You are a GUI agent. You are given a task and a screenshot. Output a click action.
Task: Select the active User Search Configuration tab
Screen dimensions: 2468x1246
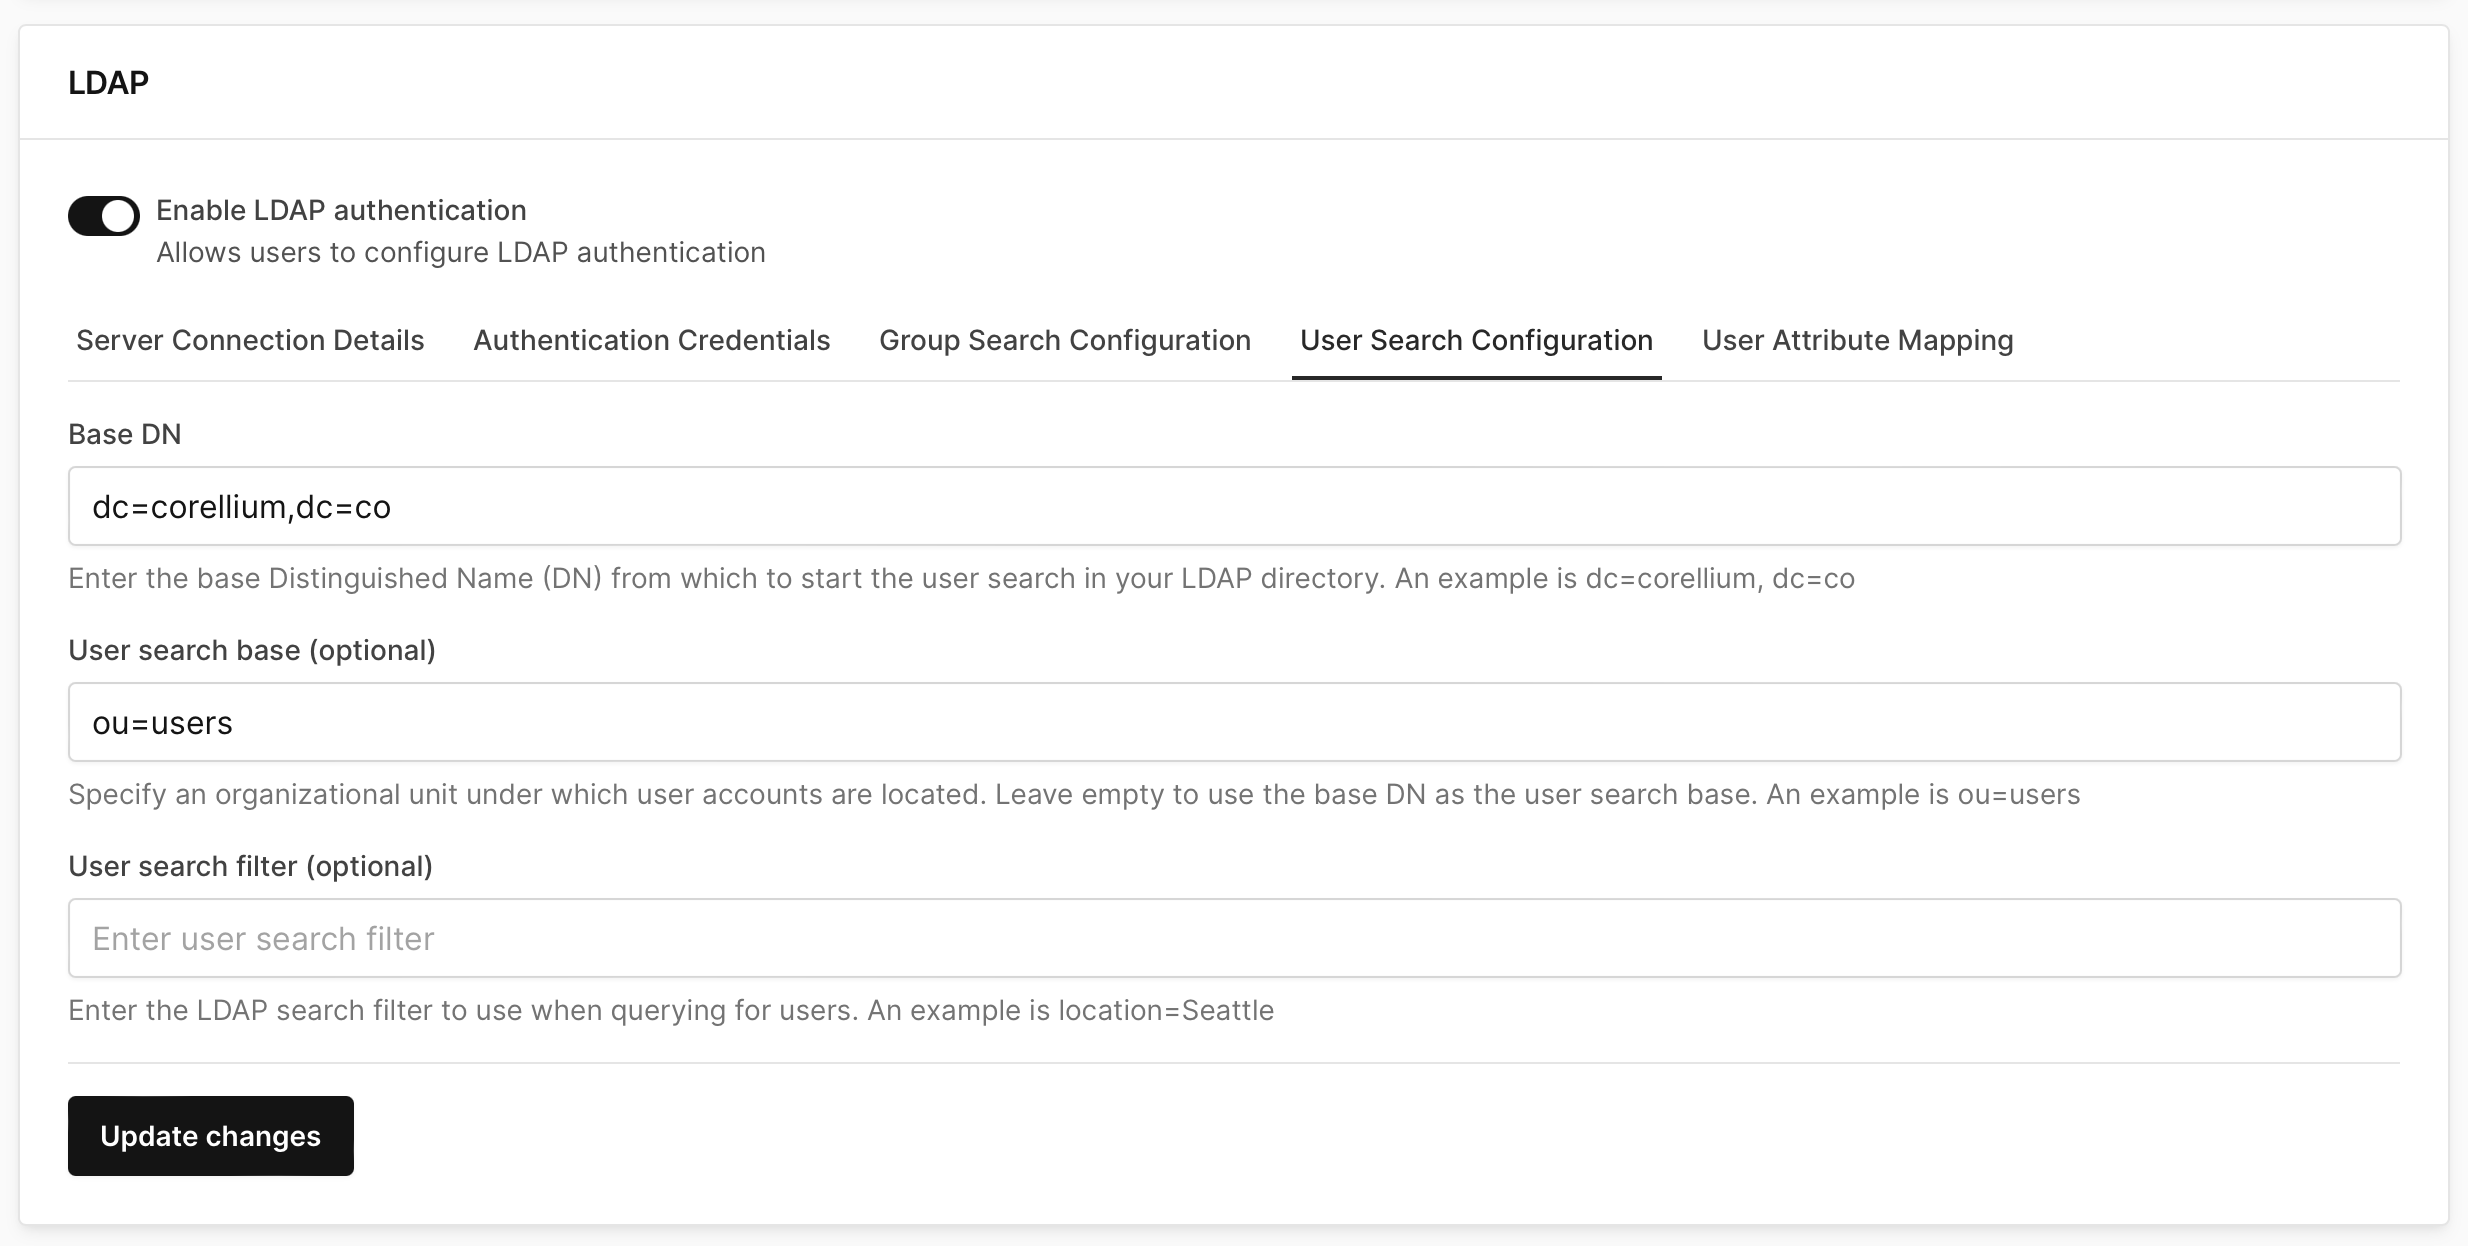(1476, 340)
